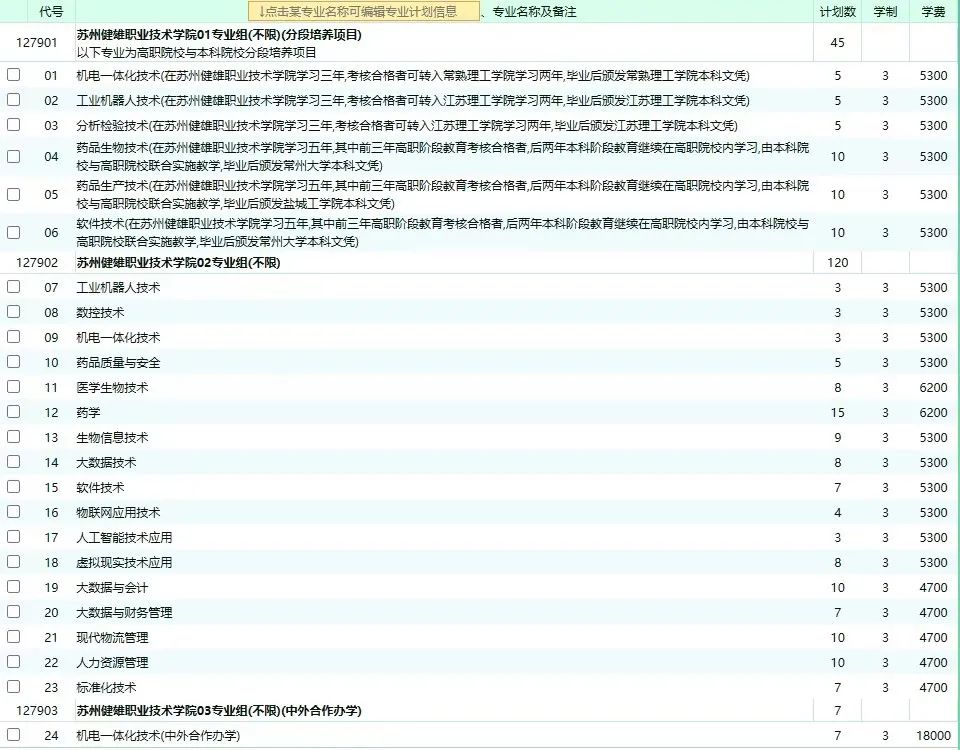The image size is (960, 750).
Task: Click the 虚拟现实技术应用 major name
Action: point(124,563)
